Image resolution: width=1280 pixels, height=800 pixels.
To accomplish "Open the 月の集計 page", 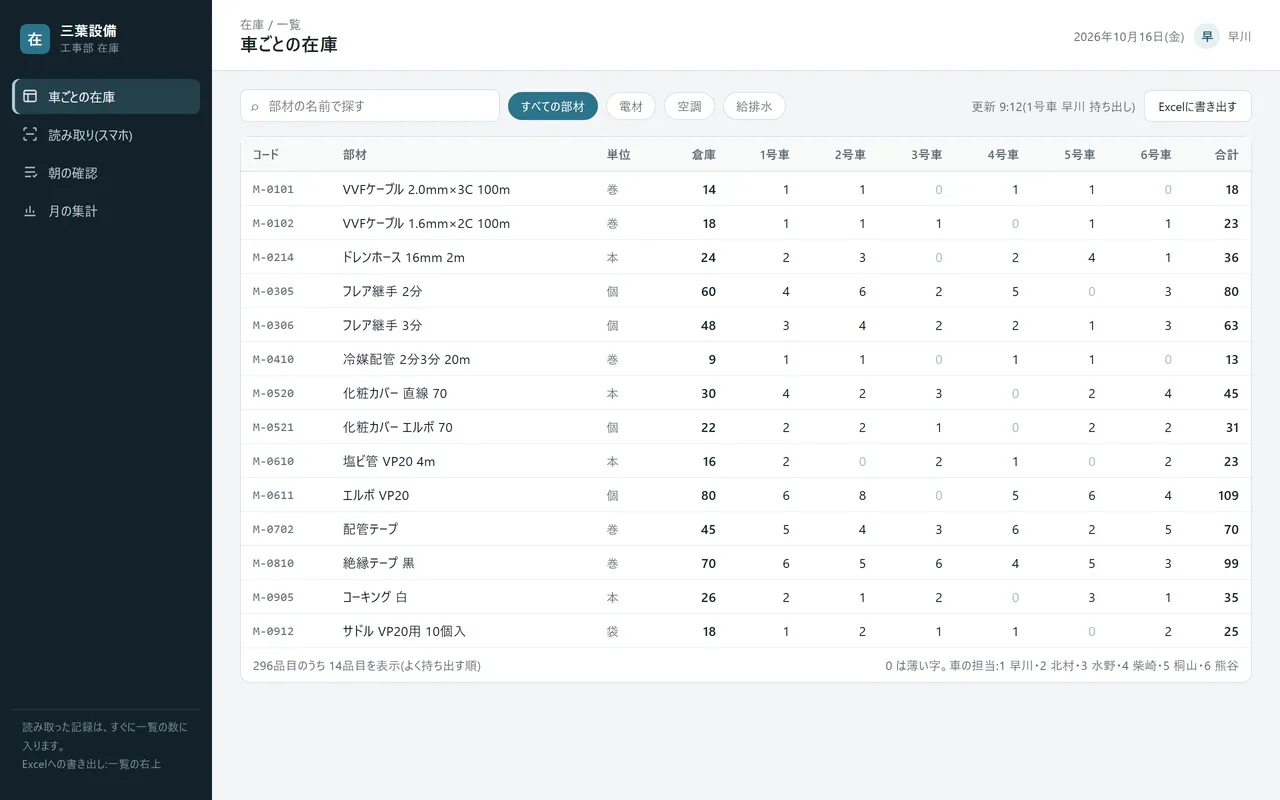I will tap(106, 211).
